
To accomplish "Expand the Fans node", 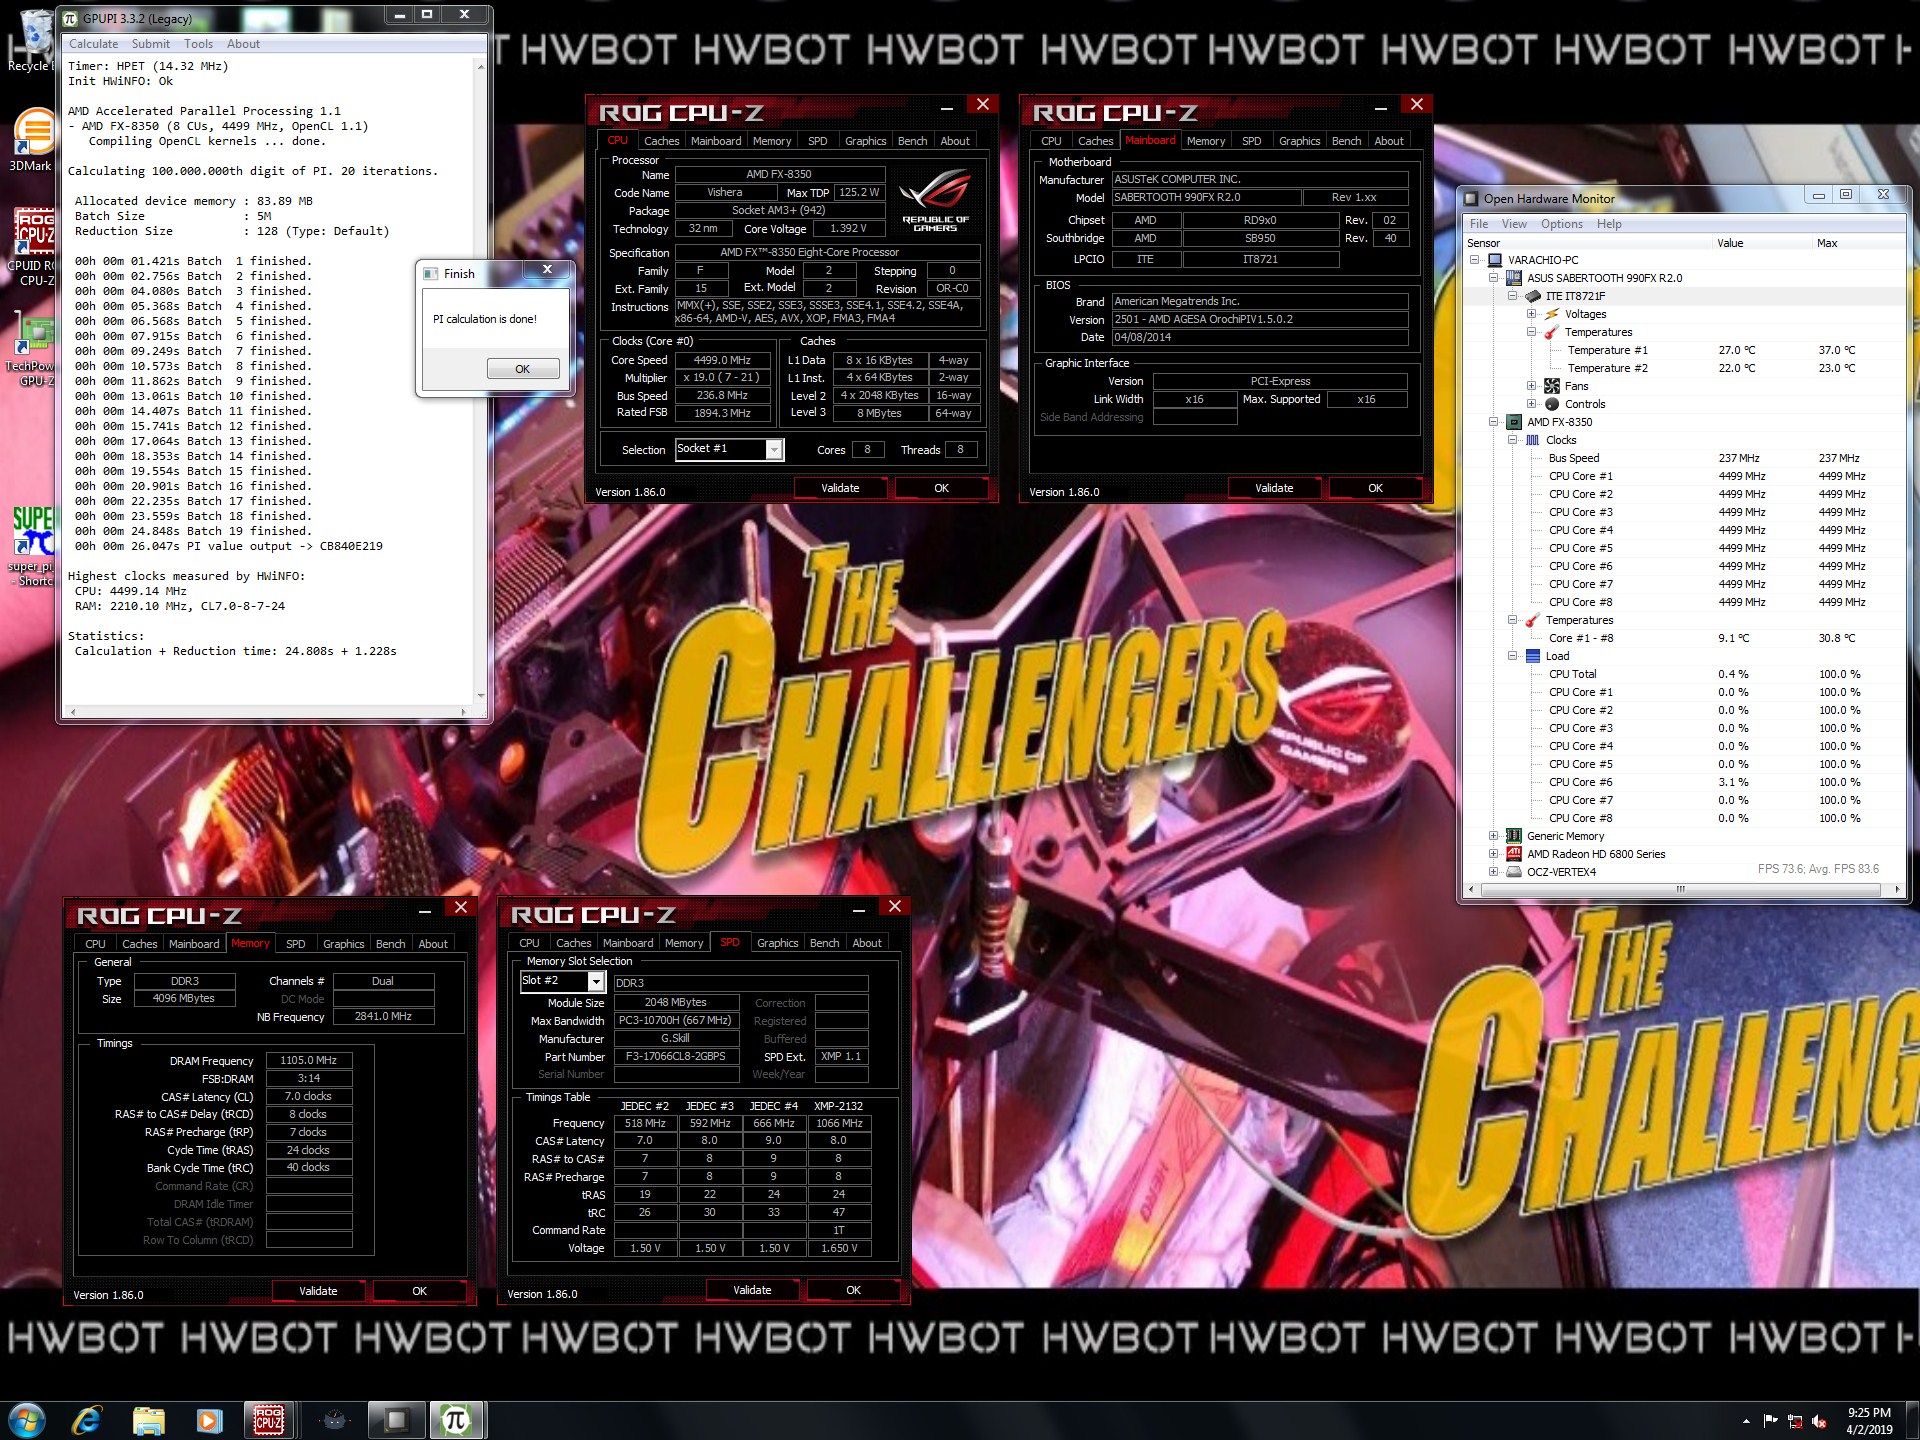I will tap(1531, 386).
